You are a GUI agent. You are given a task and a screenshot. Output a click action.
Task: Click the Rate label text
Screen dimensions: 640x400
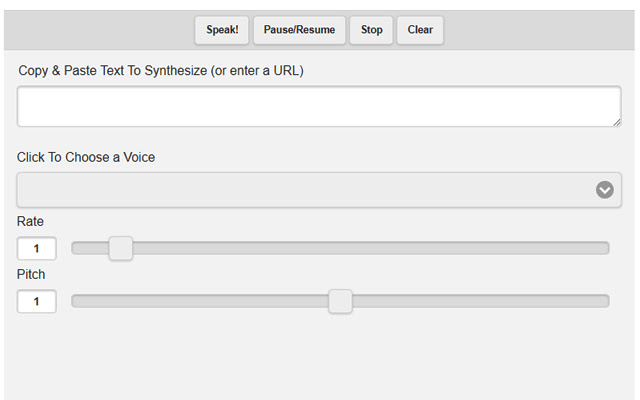pos(30,221)
